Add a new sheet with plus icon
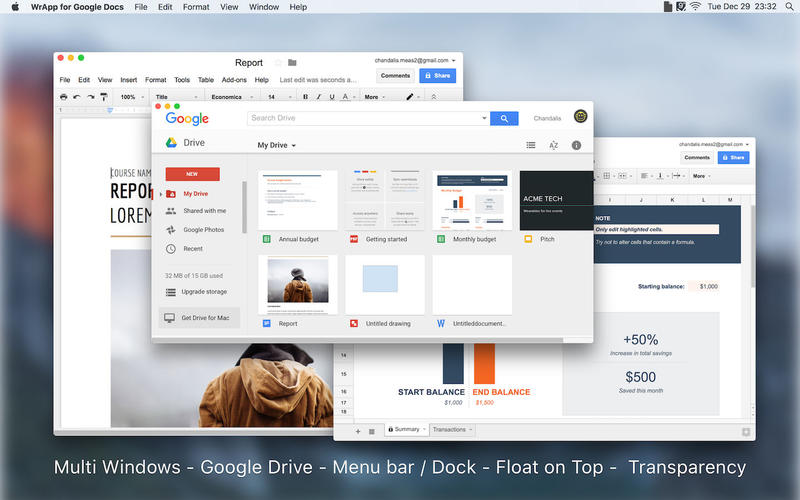 358,430
